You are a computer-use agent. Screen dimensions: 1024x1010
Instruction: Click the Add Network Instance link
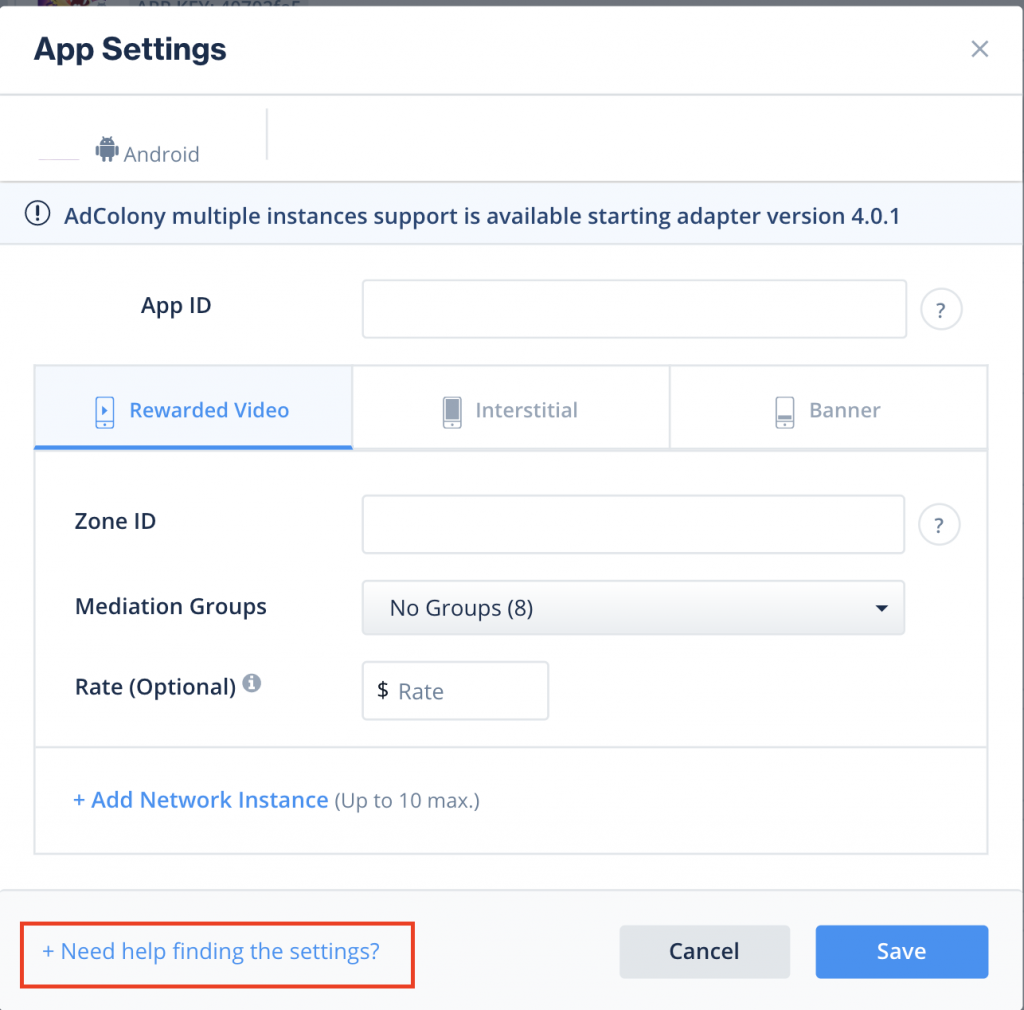tap(200, 800)
